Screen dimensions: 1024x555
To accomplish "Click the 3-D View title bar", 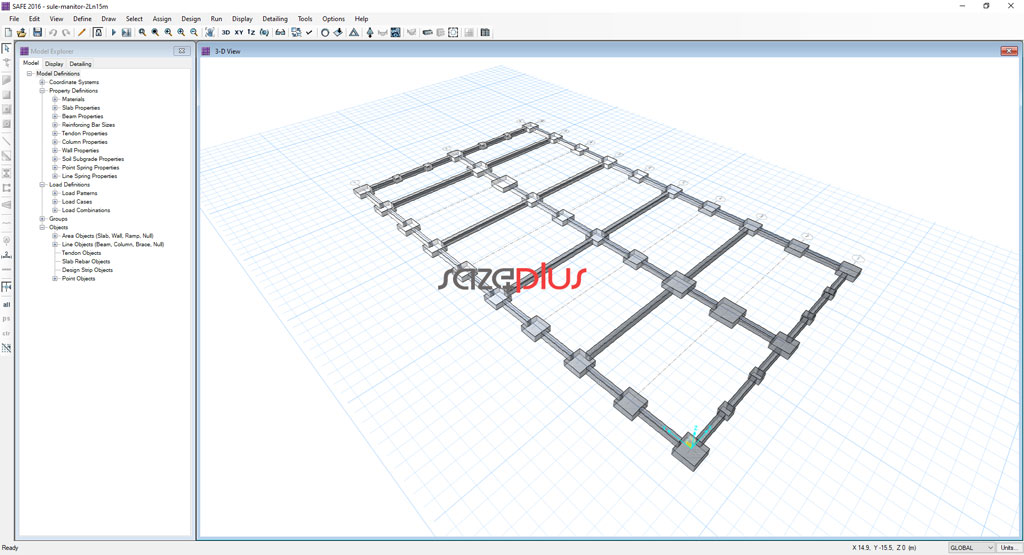I will (607, 51).
